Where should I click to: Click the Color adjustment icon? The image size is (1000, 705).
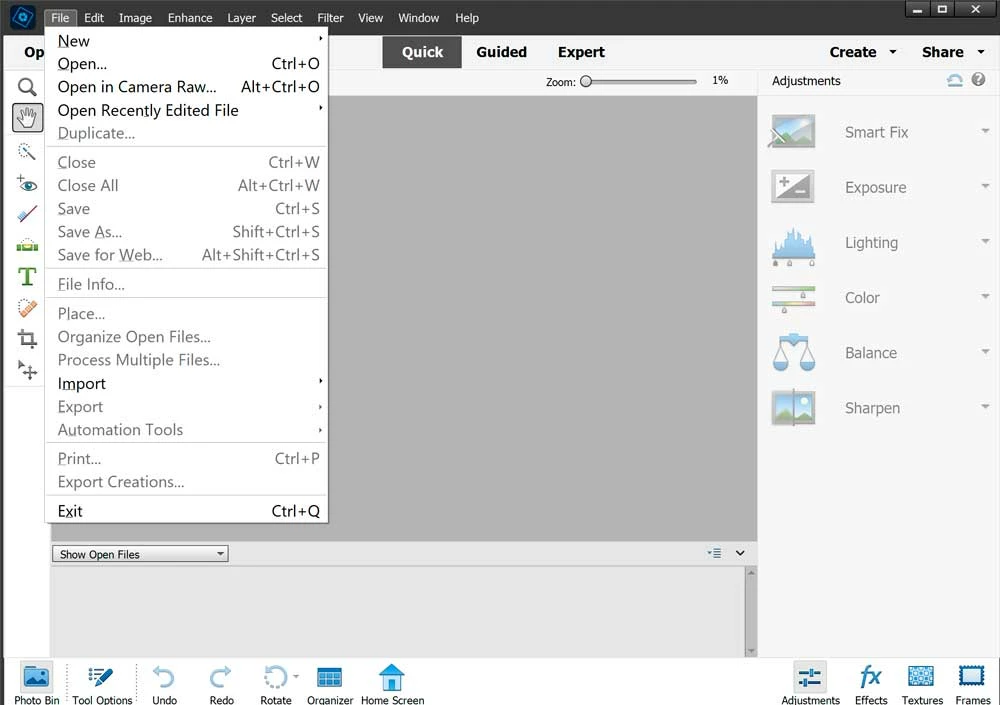(793, 299)
